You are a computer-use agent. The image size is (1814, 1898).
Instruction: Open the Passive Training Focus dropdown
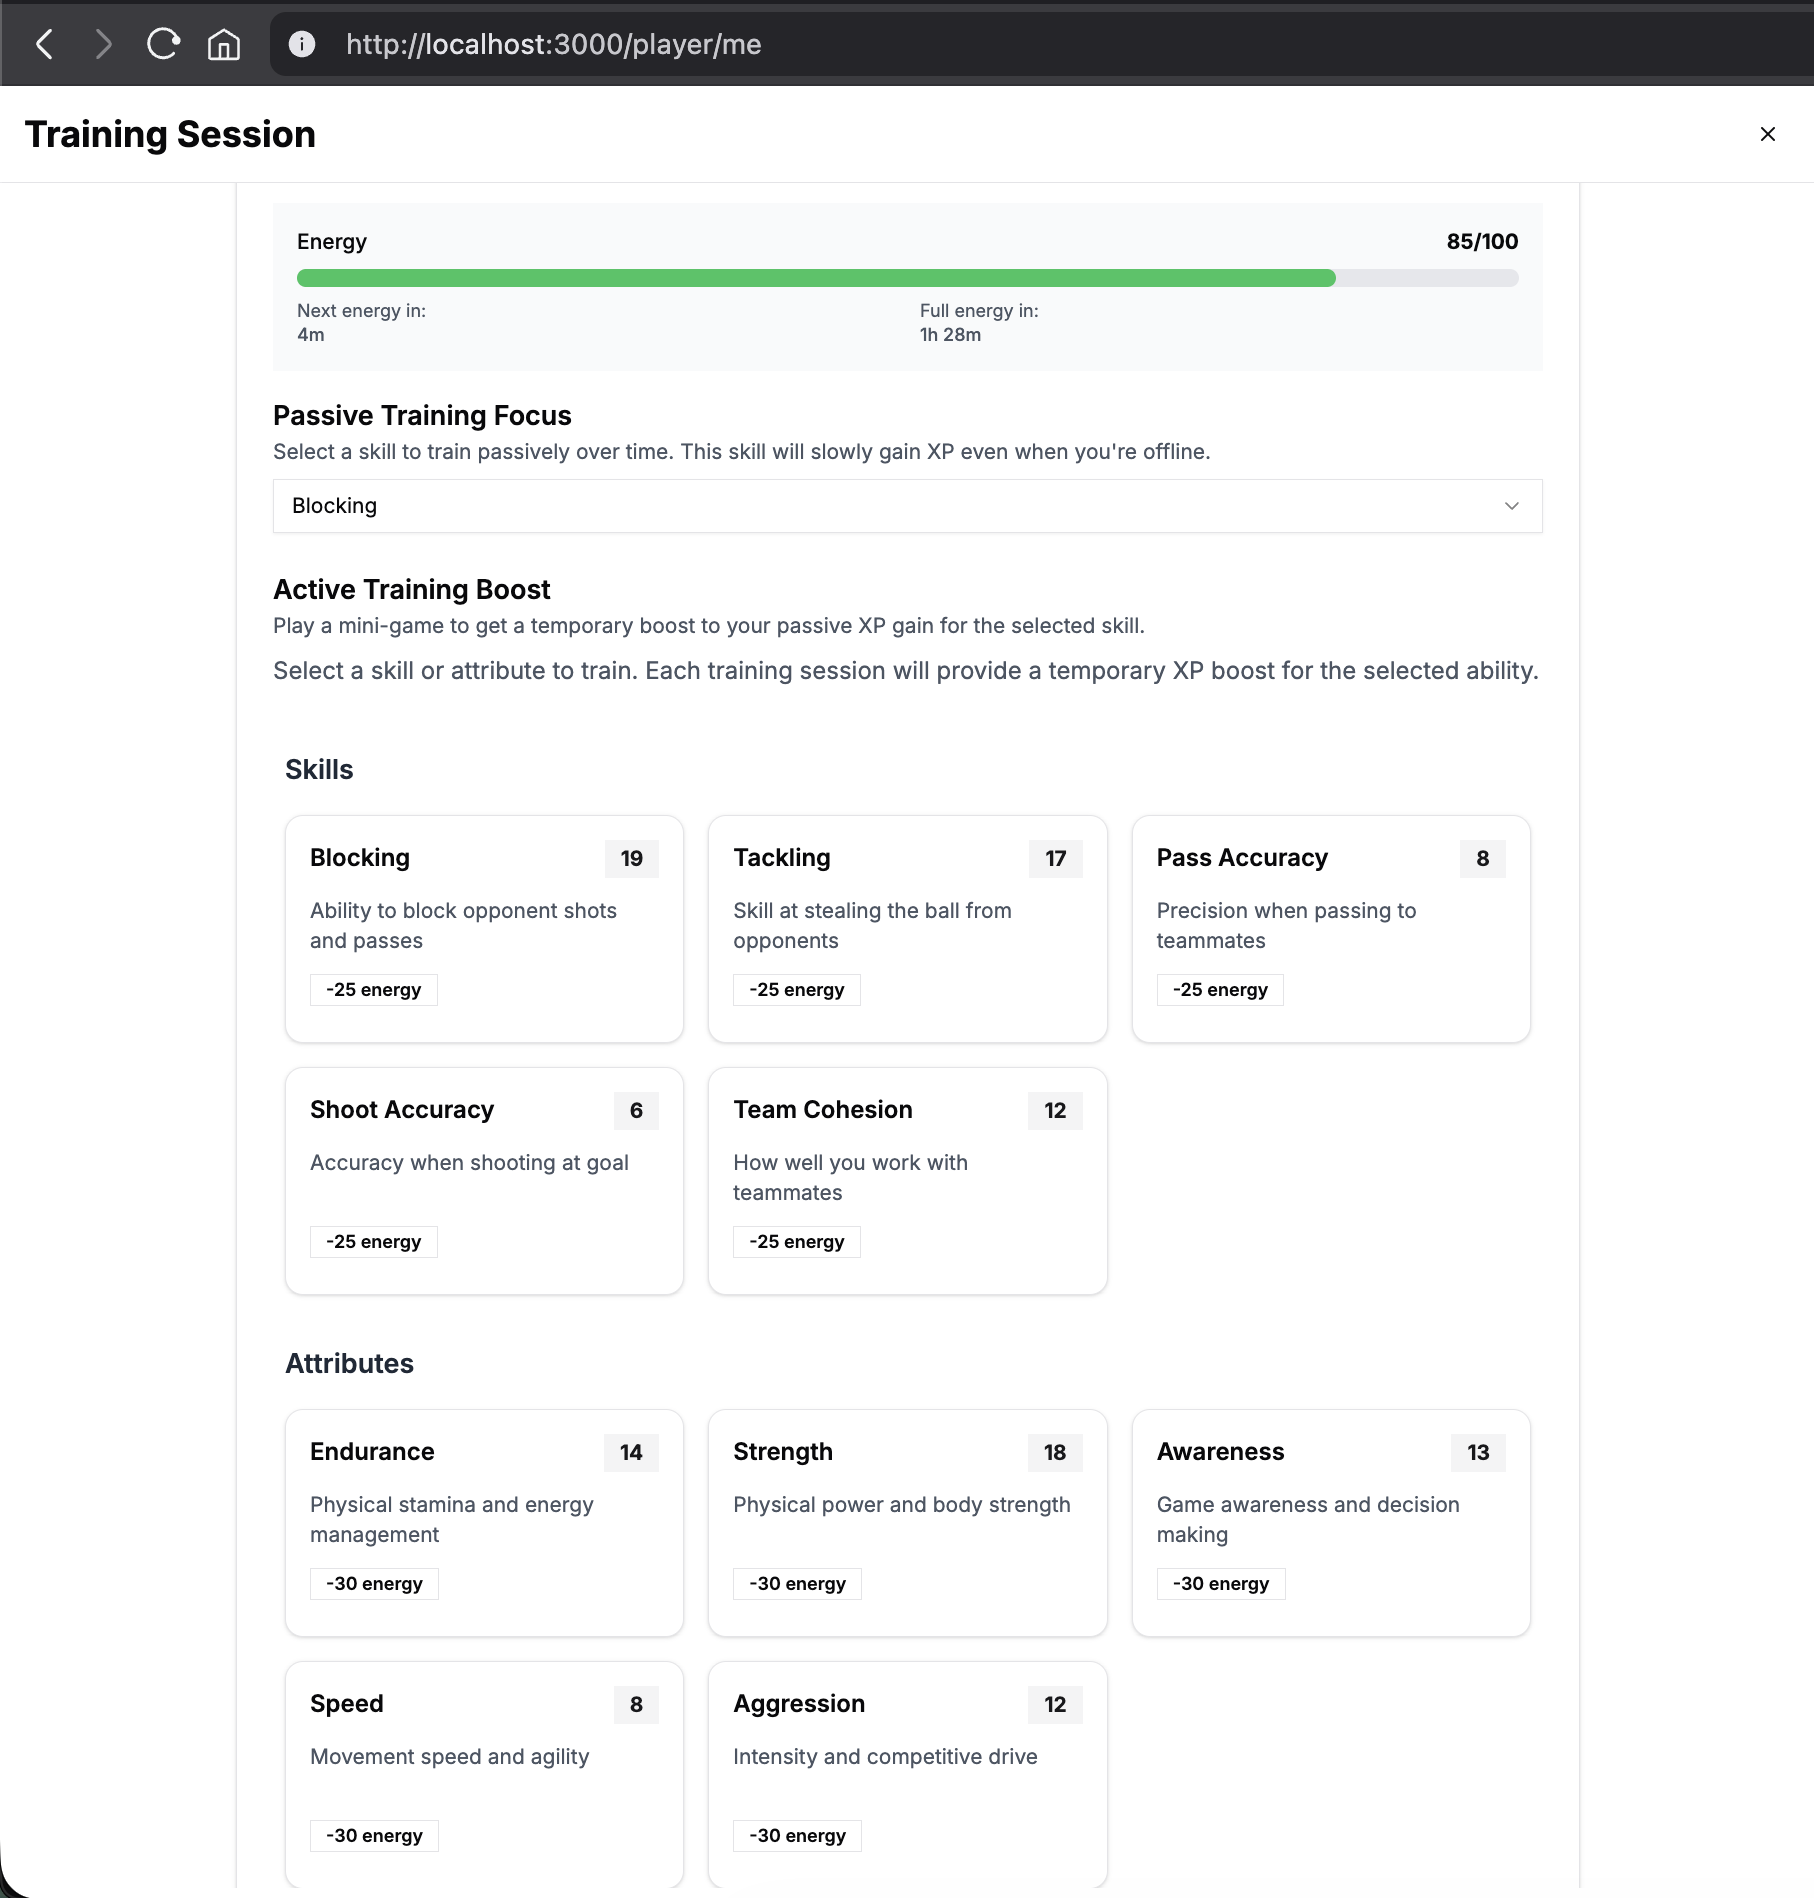click(906, 506)
